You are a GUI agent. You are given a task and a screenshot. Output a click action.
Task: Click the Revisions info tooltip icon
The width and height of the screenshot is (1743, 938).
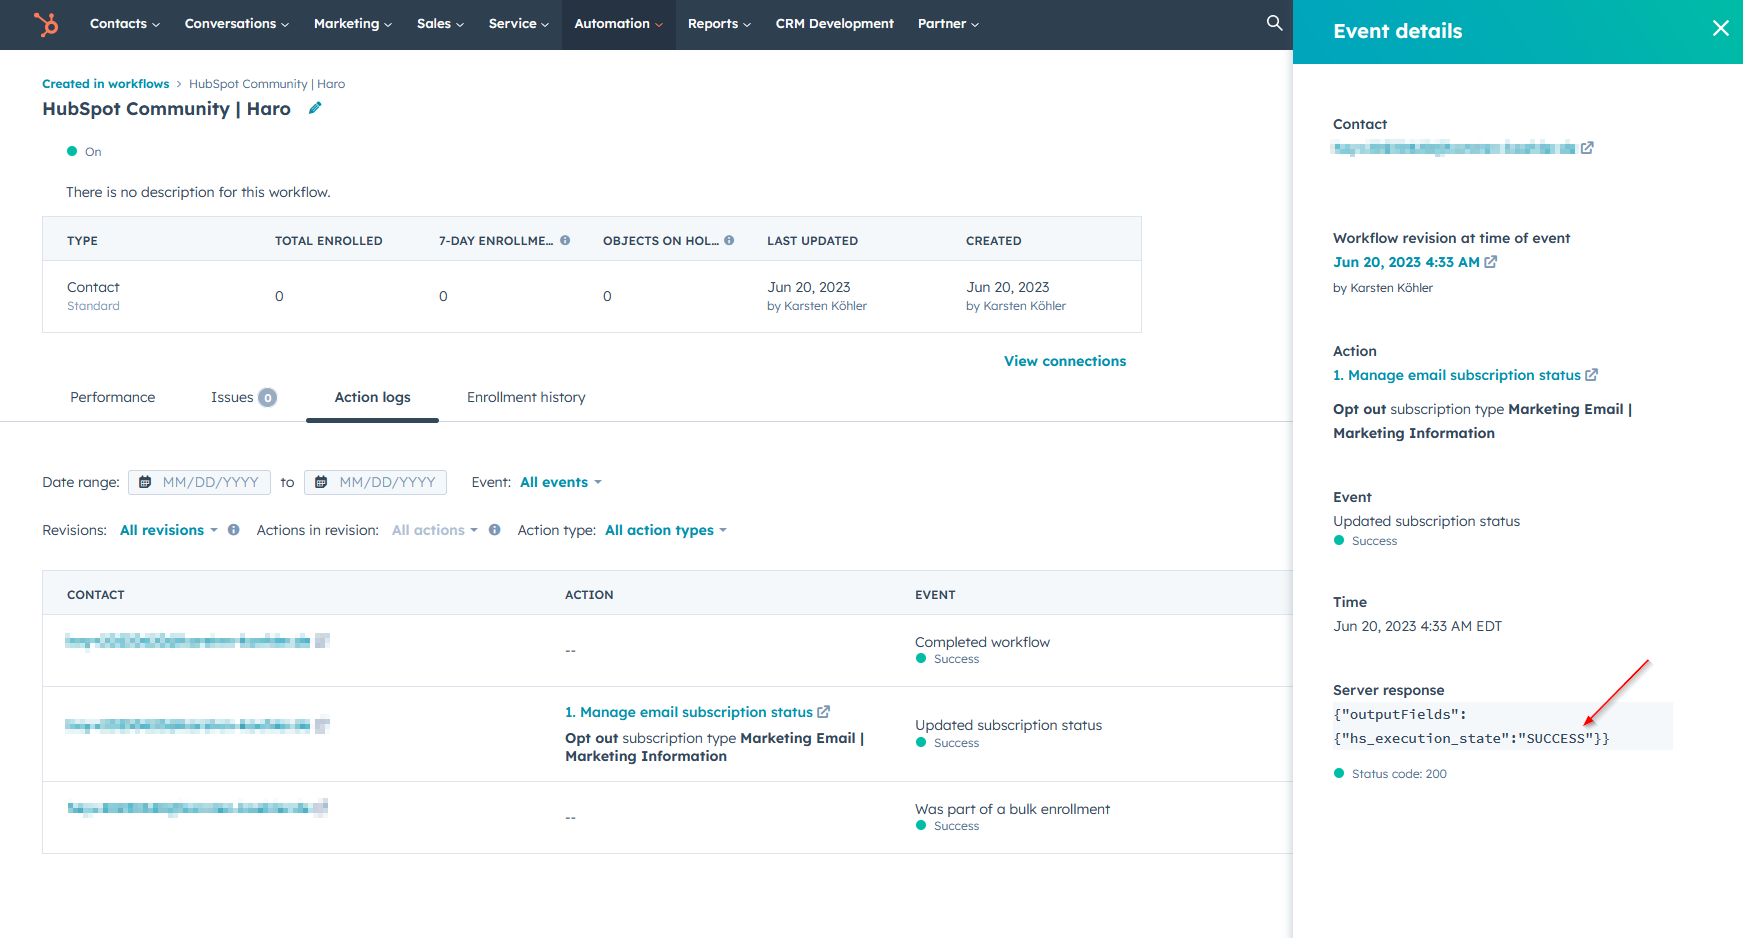pos(233,530)
